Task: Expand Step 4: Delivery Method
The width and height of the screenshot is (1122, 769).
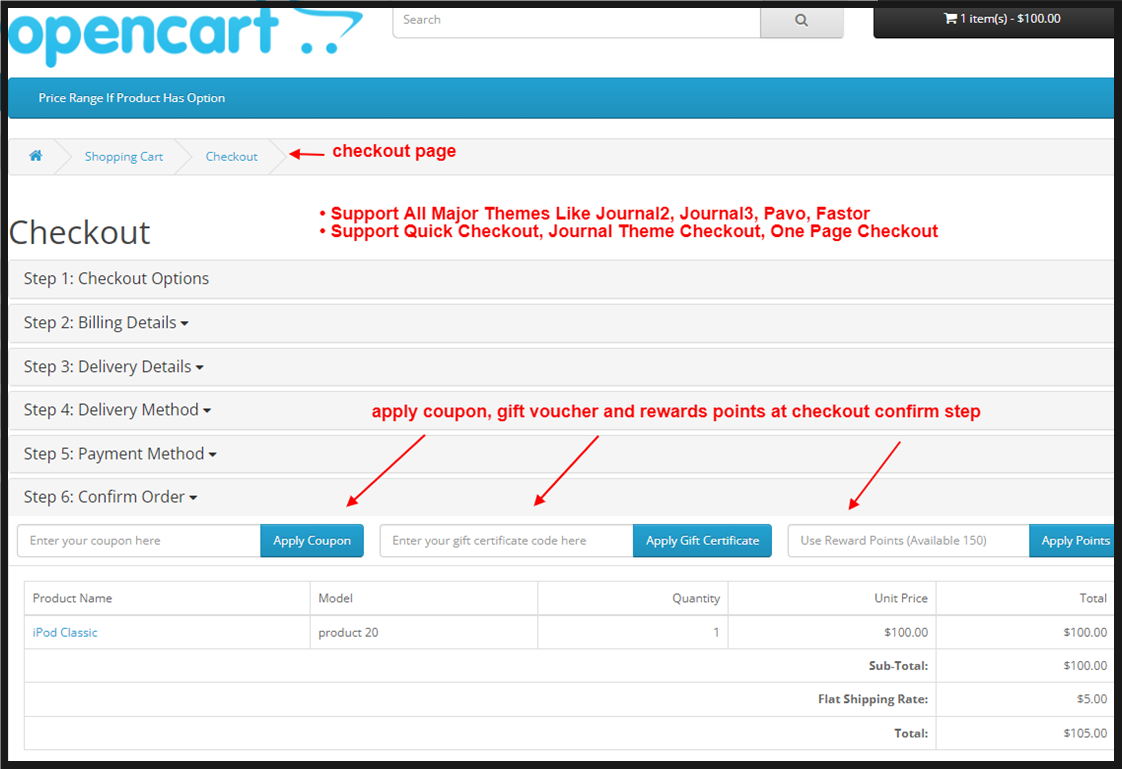Action: point(116,409)
